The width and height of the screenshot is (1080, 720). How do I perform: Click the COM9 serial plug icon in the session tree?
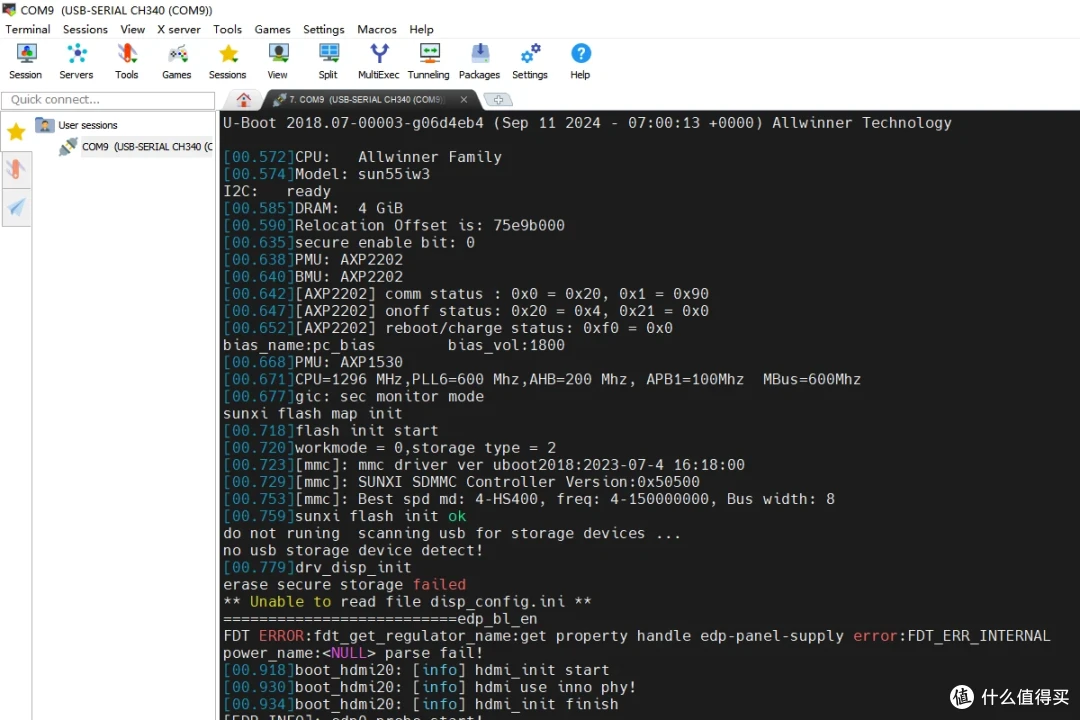68,147
